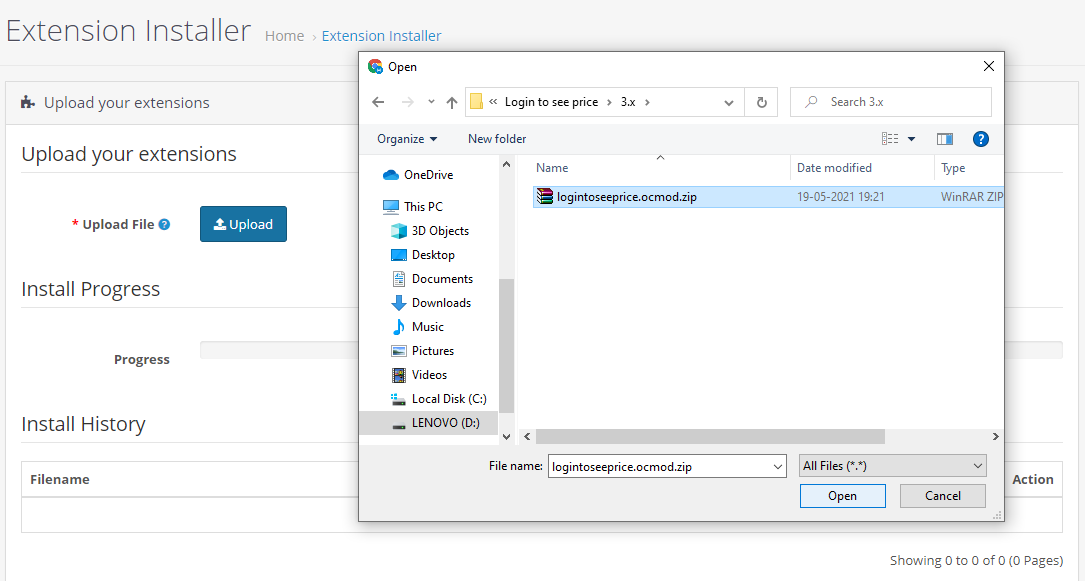Click the Upload button with upload icon
This screenshot has width=1085, height=581.
point(243,224)
